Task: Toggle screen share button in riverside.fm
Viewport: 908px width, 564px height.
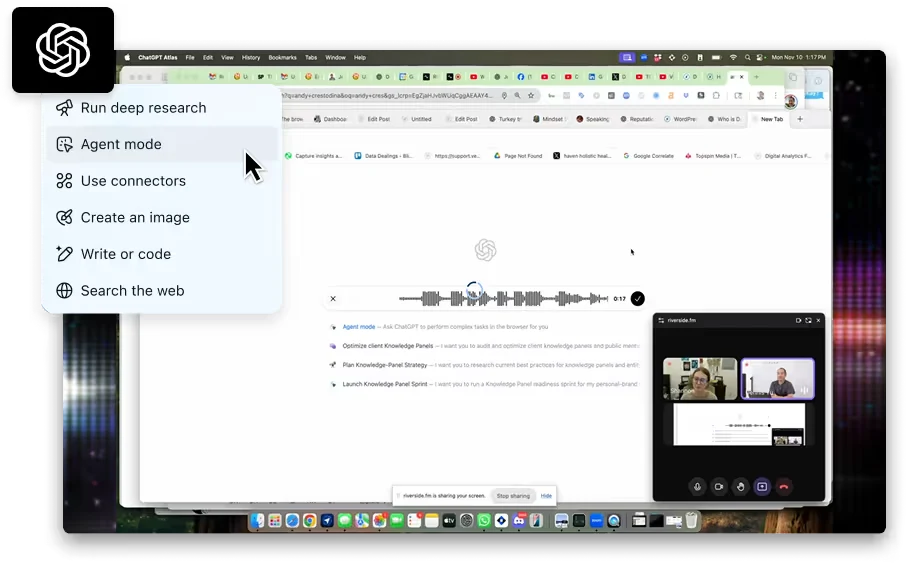Action: point(762,487)
